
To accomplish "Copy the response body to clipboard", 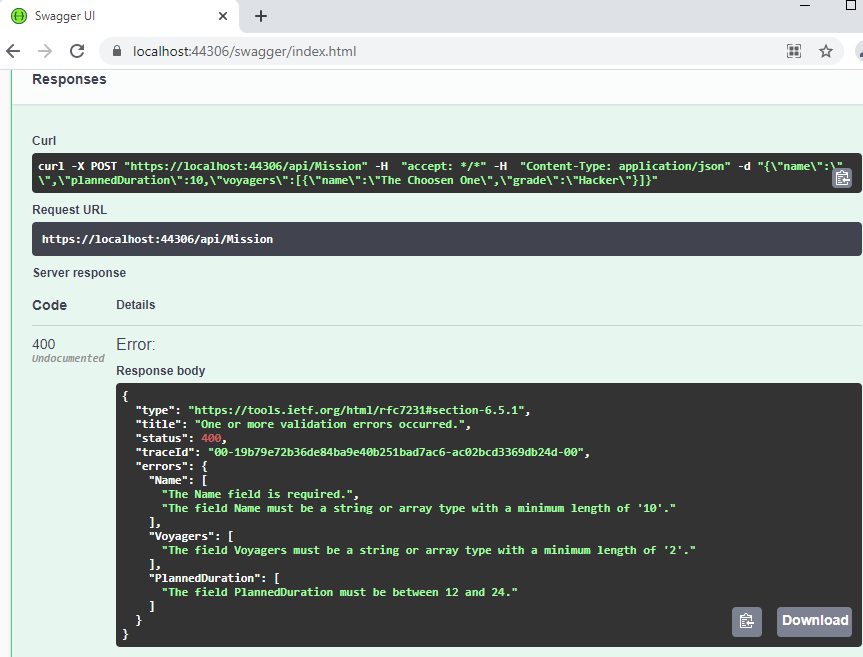I will pyautogui.click(x=746, y=621).
